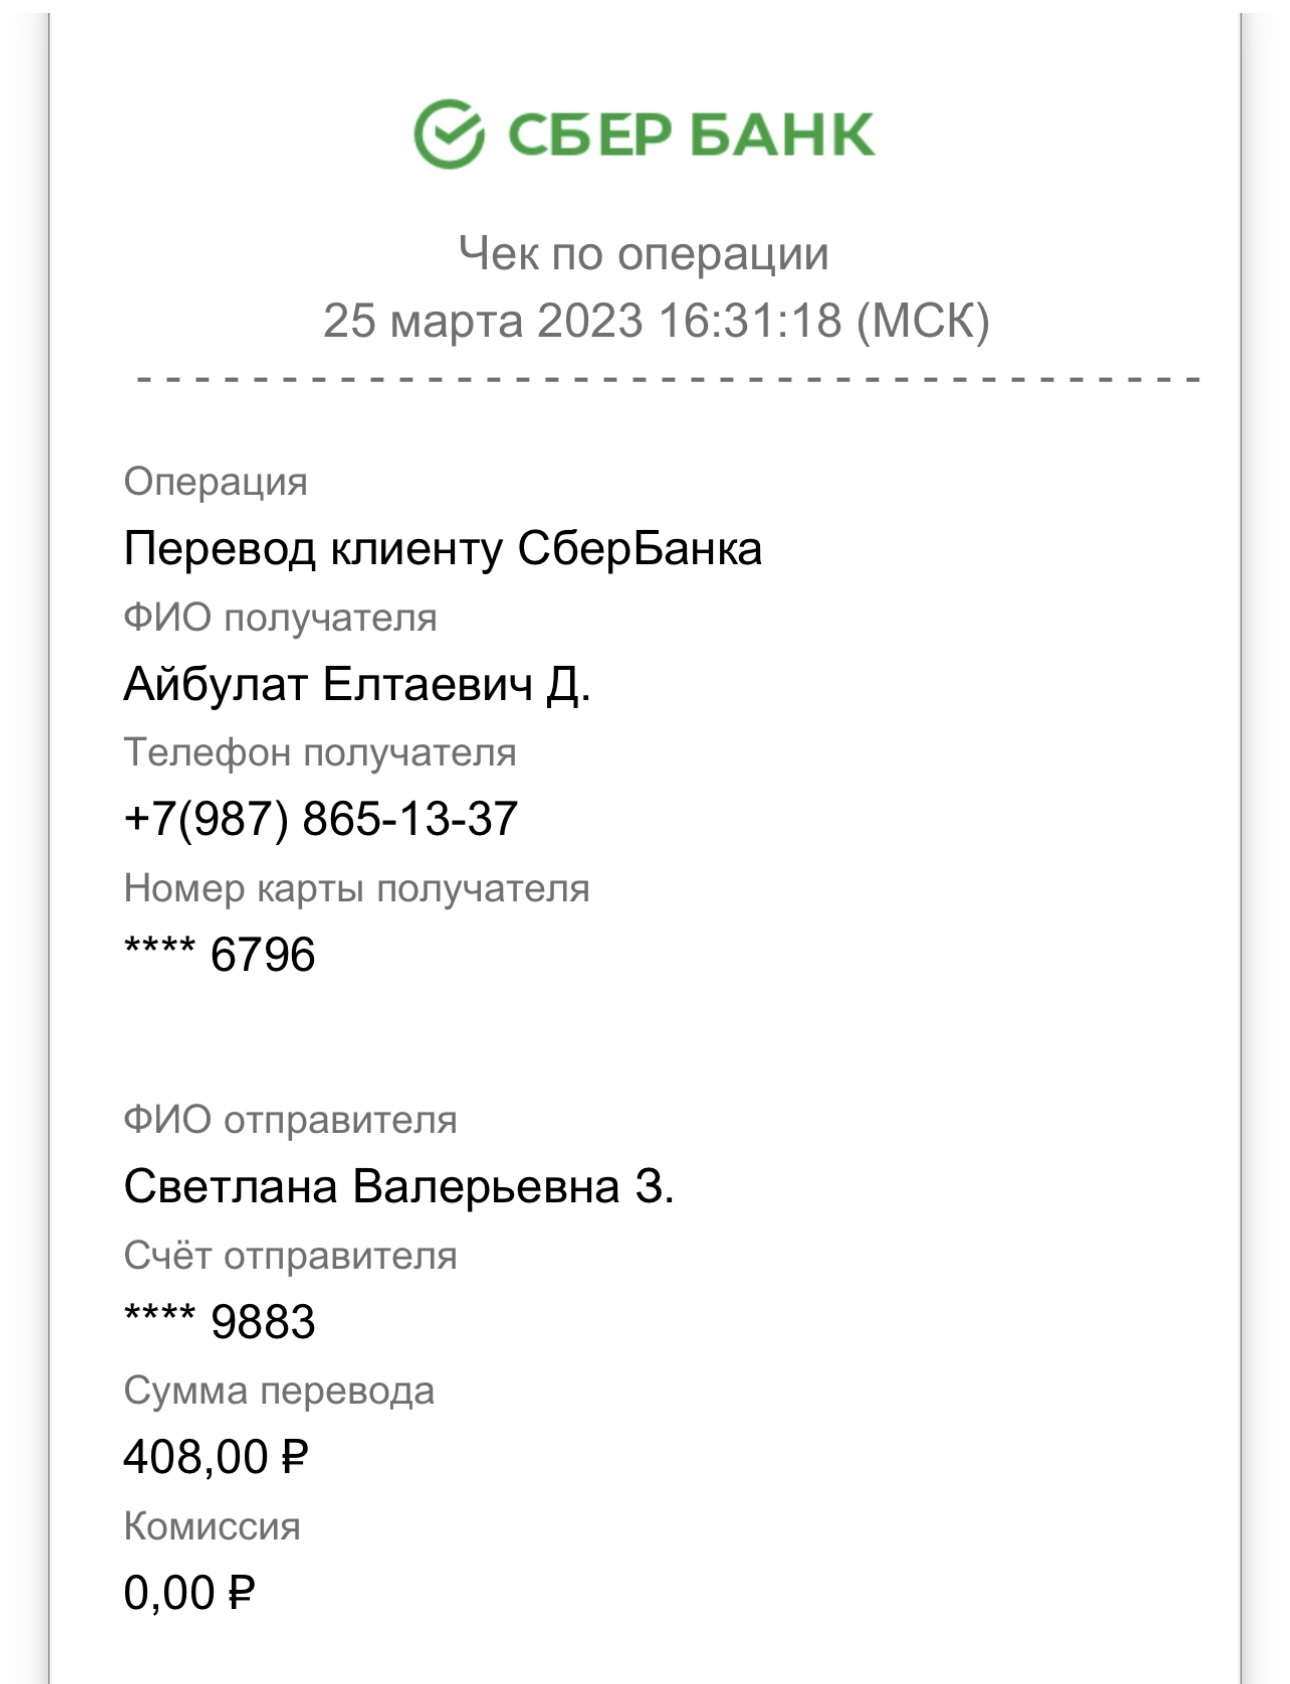Select recipient name Айбулат Елтаевич Д.
The width and height of the screenshot is (1290, 1684).
[x=357, y=685]
